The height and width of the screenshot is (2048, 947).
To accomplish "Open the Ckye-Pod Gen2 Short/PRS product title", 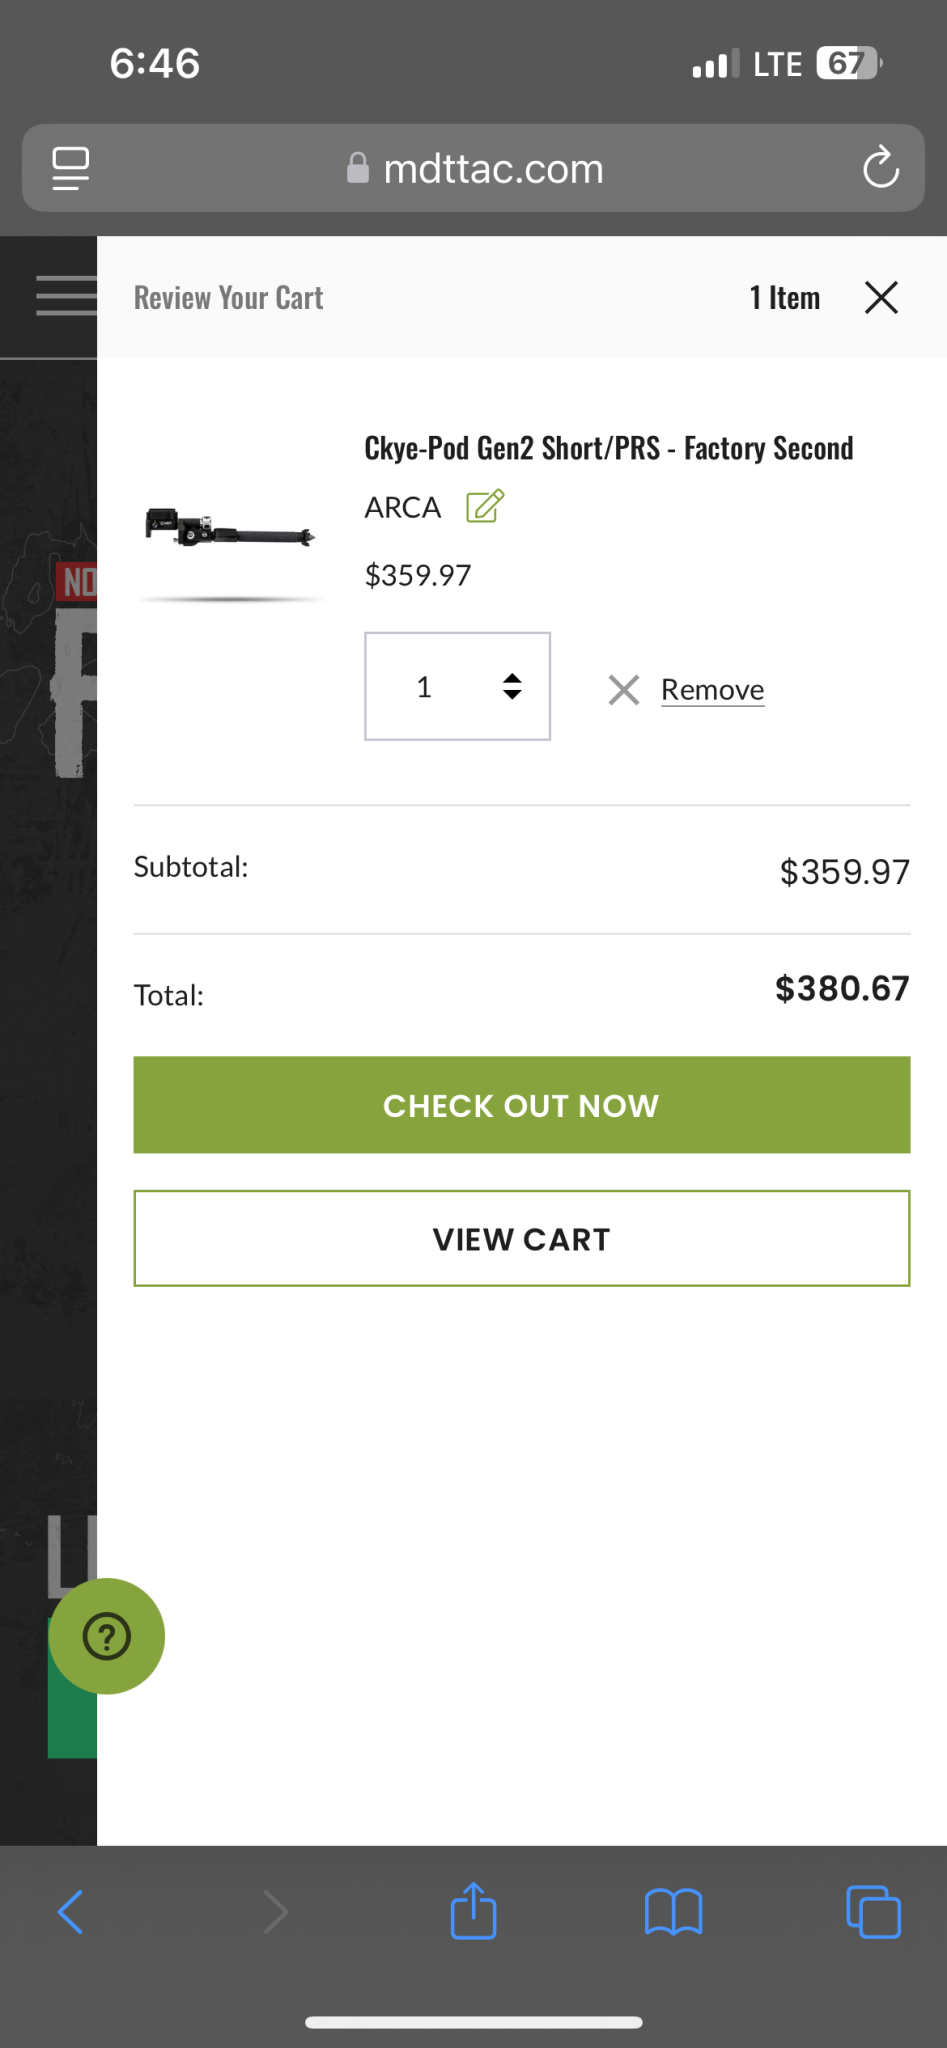I will [x=608, y=448].
